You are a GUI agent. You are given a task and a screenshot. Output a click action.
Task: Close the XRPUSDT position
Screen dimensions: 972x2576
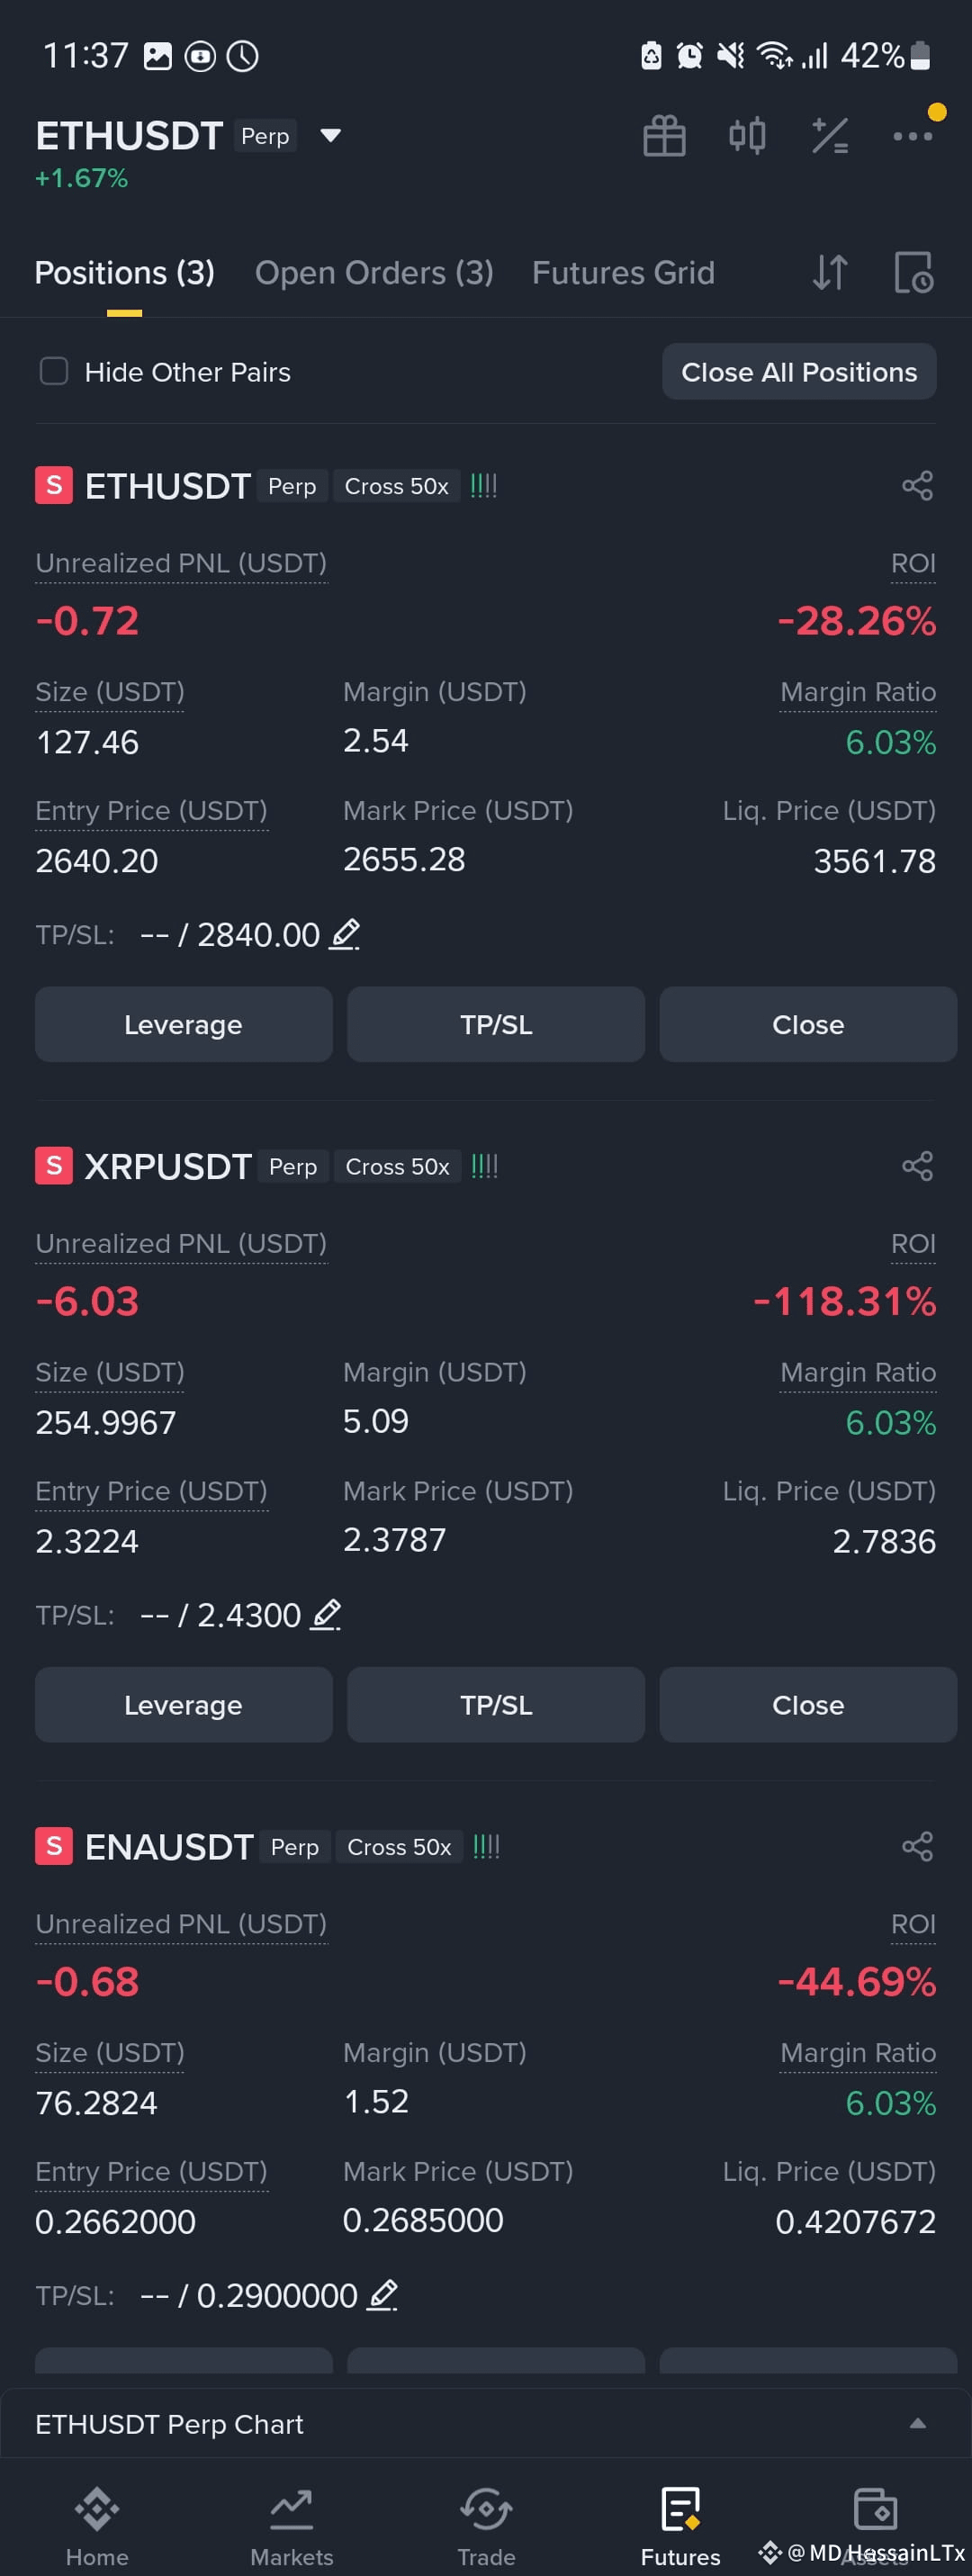[x=808, y=1705]
